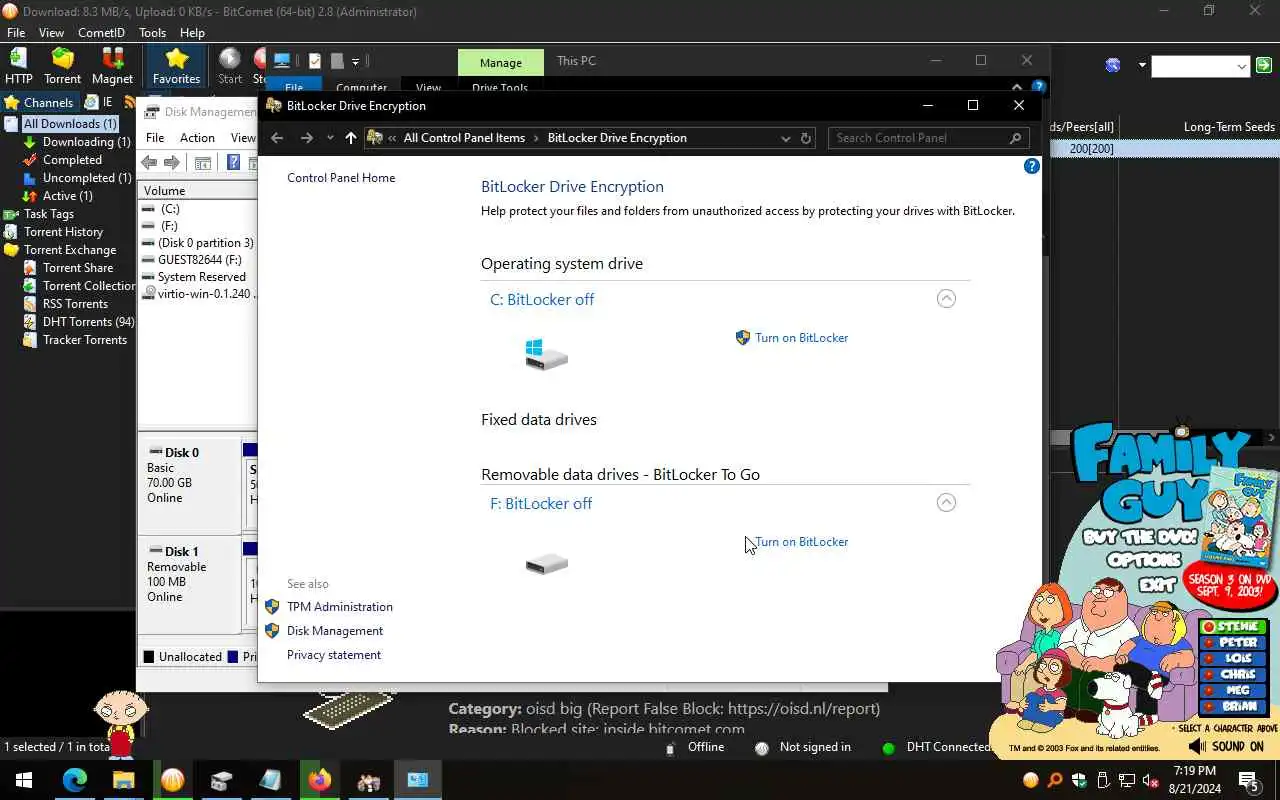Click the F: removable drive icon

546,564
